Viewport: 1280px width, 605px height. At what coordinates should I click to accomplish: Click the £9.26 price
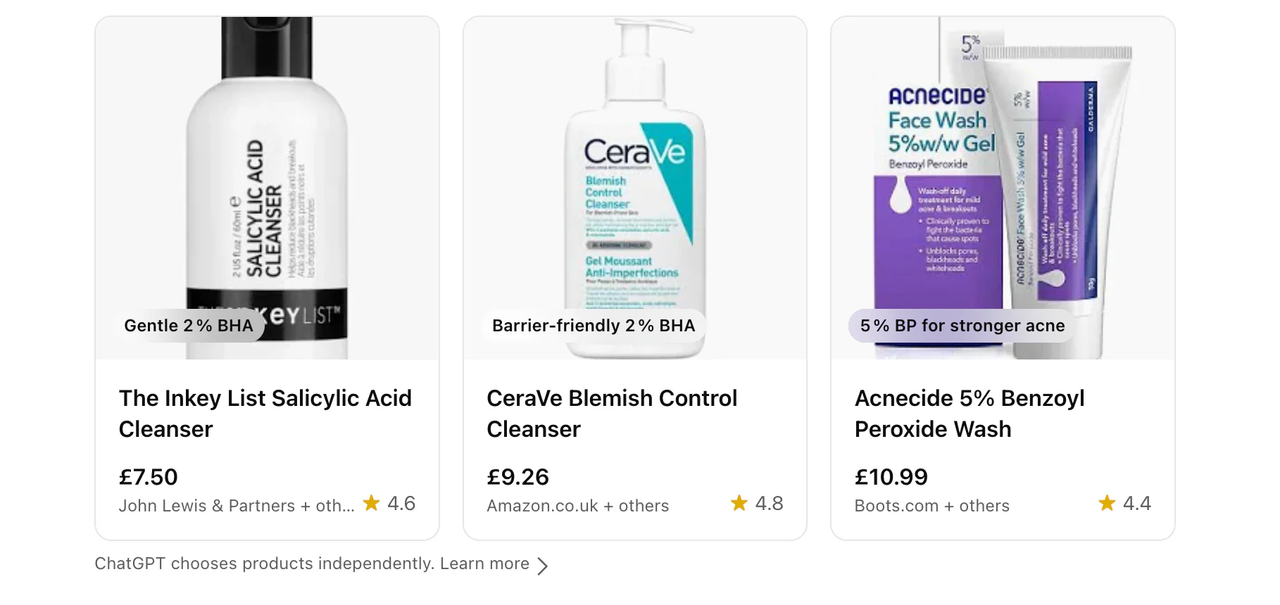click(x=518, y=477)
